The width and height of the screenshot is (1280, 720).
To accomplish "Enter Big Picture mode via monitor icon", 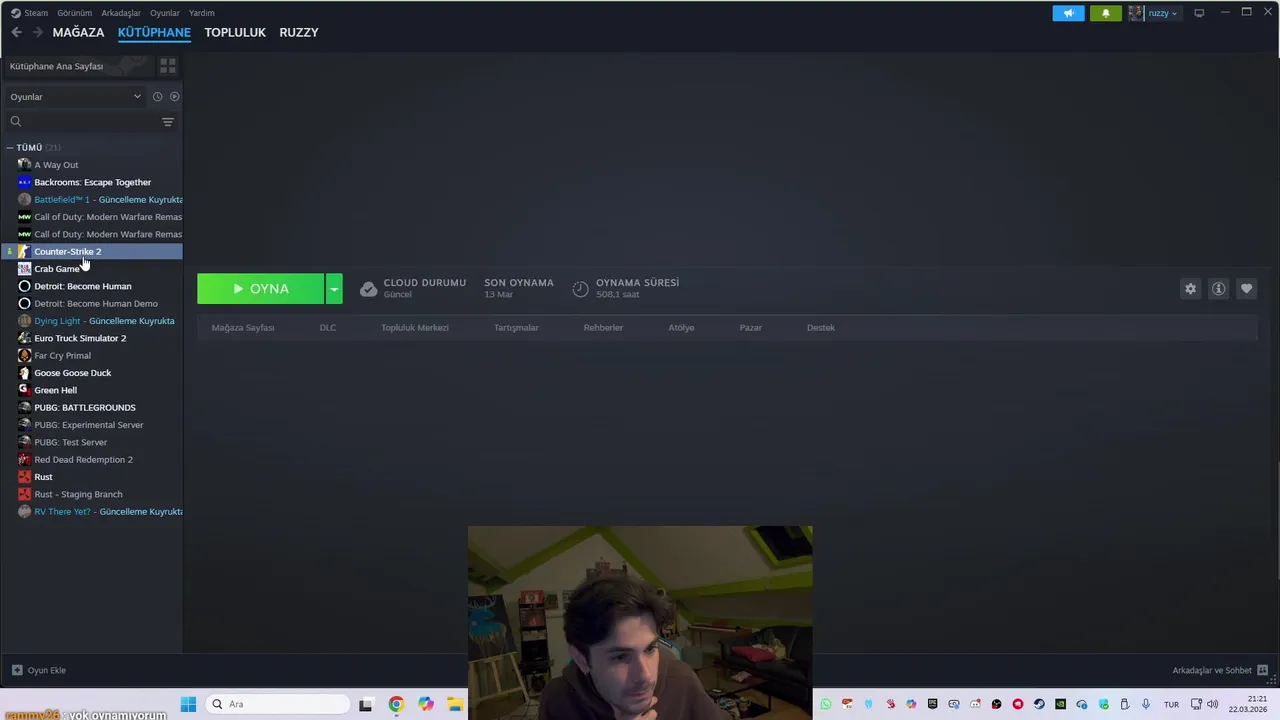I will 1199,13.
